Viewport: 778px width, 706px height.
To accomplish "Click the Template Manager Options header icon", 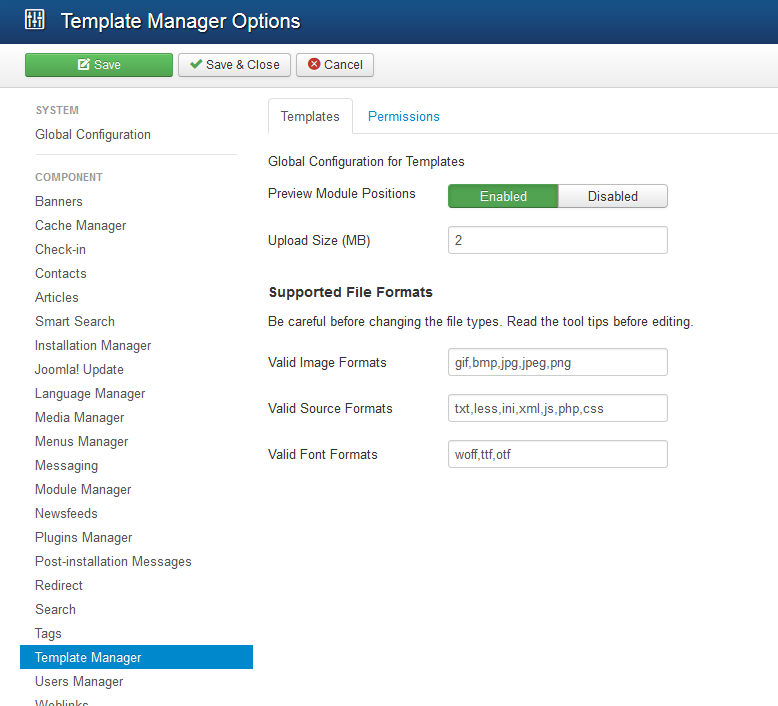I will pos(35,20).
